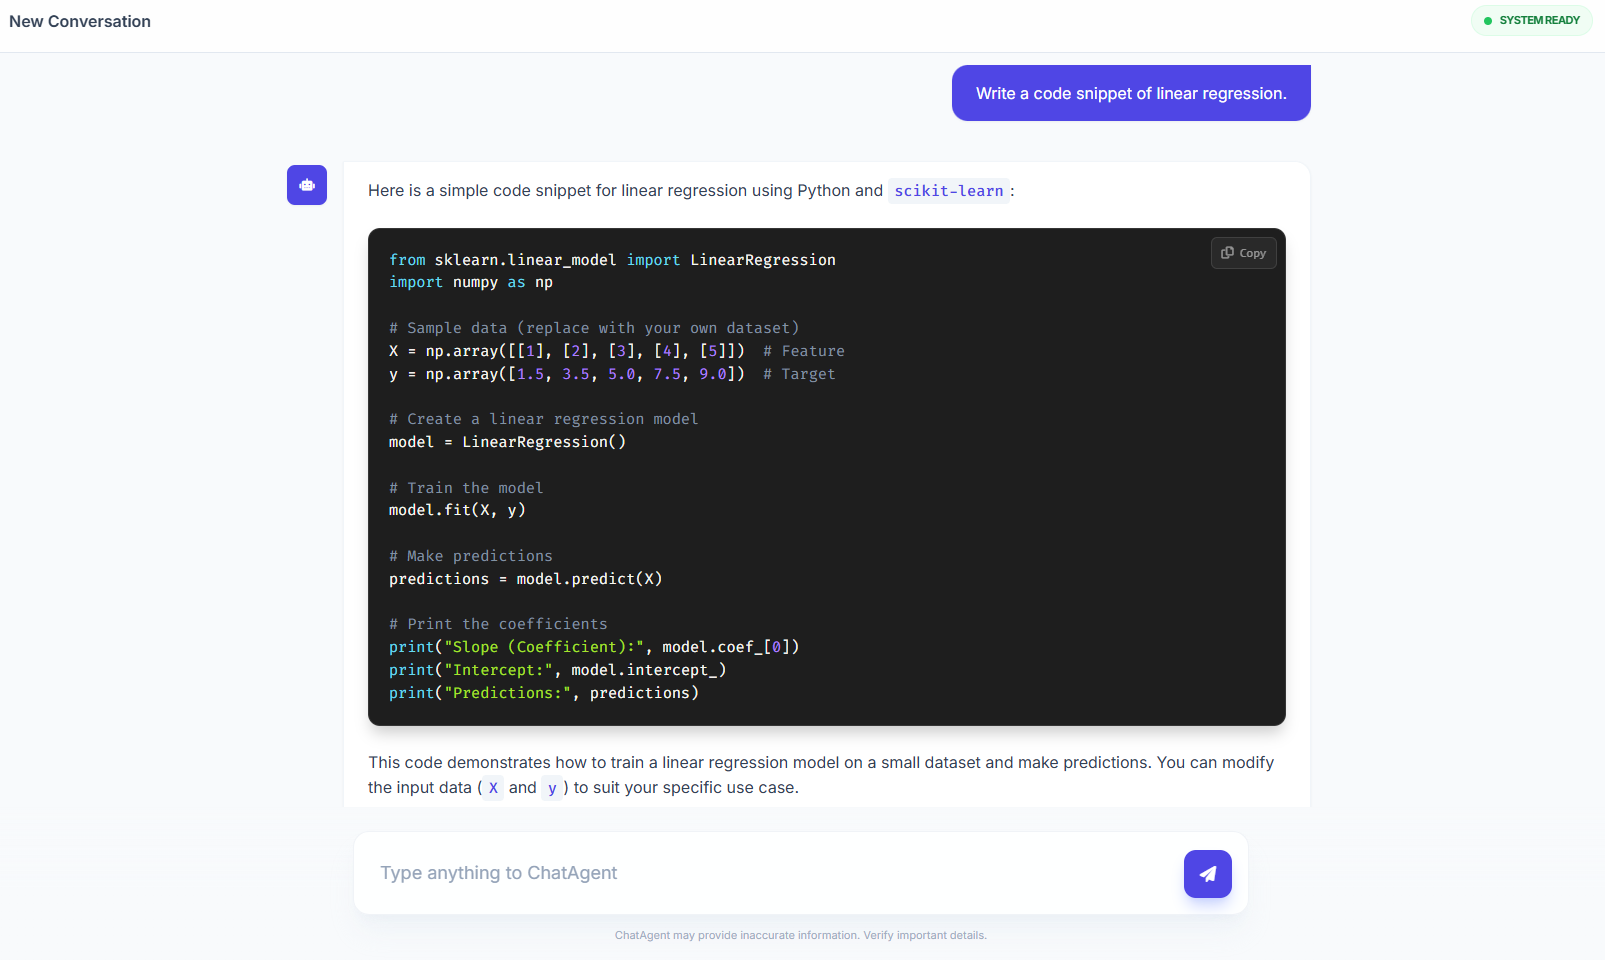Click the disclaimer text below the input
Viewport: 1605px width, 960px height.
pyautogui.click(x=801, y=935)
